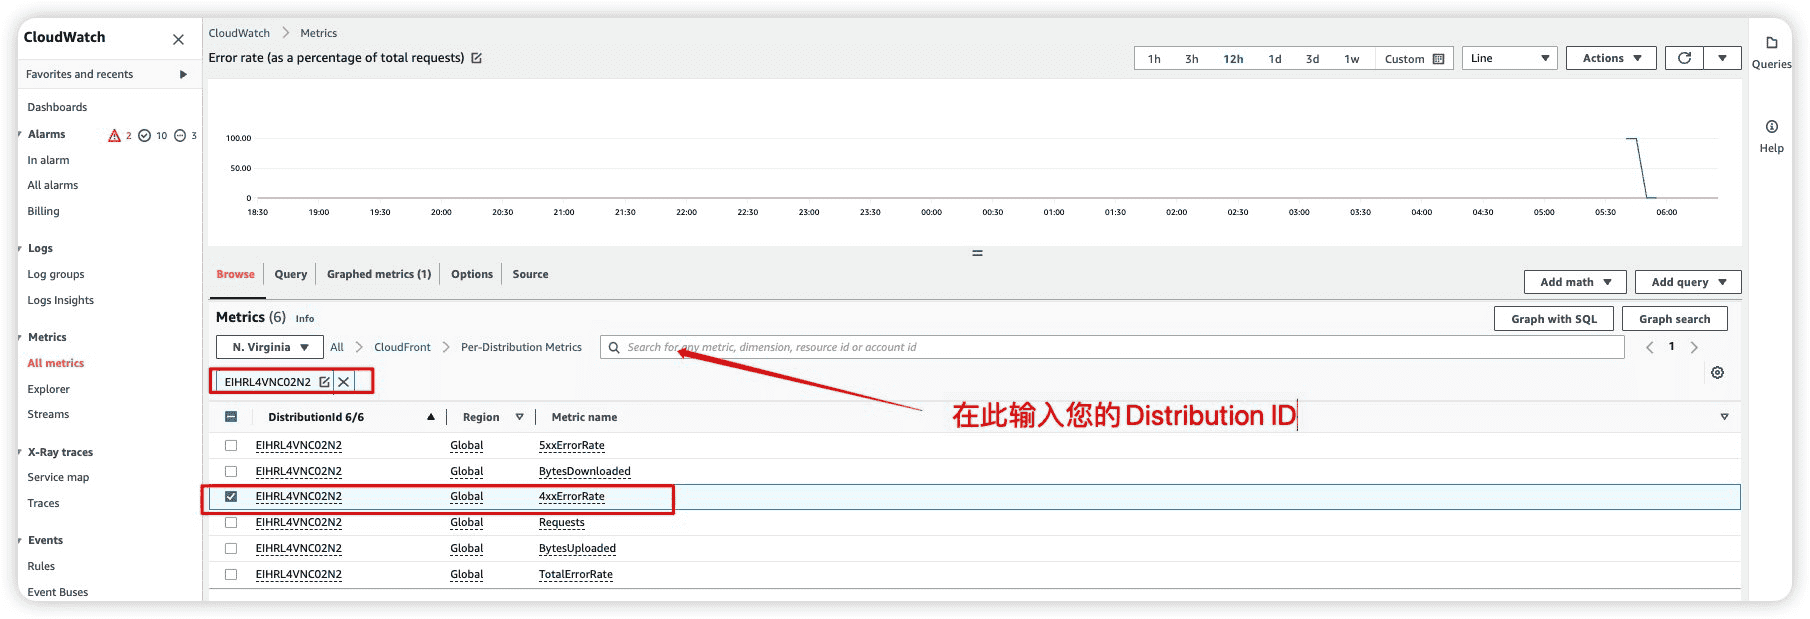Switch to the Source tab

(530, 274)
